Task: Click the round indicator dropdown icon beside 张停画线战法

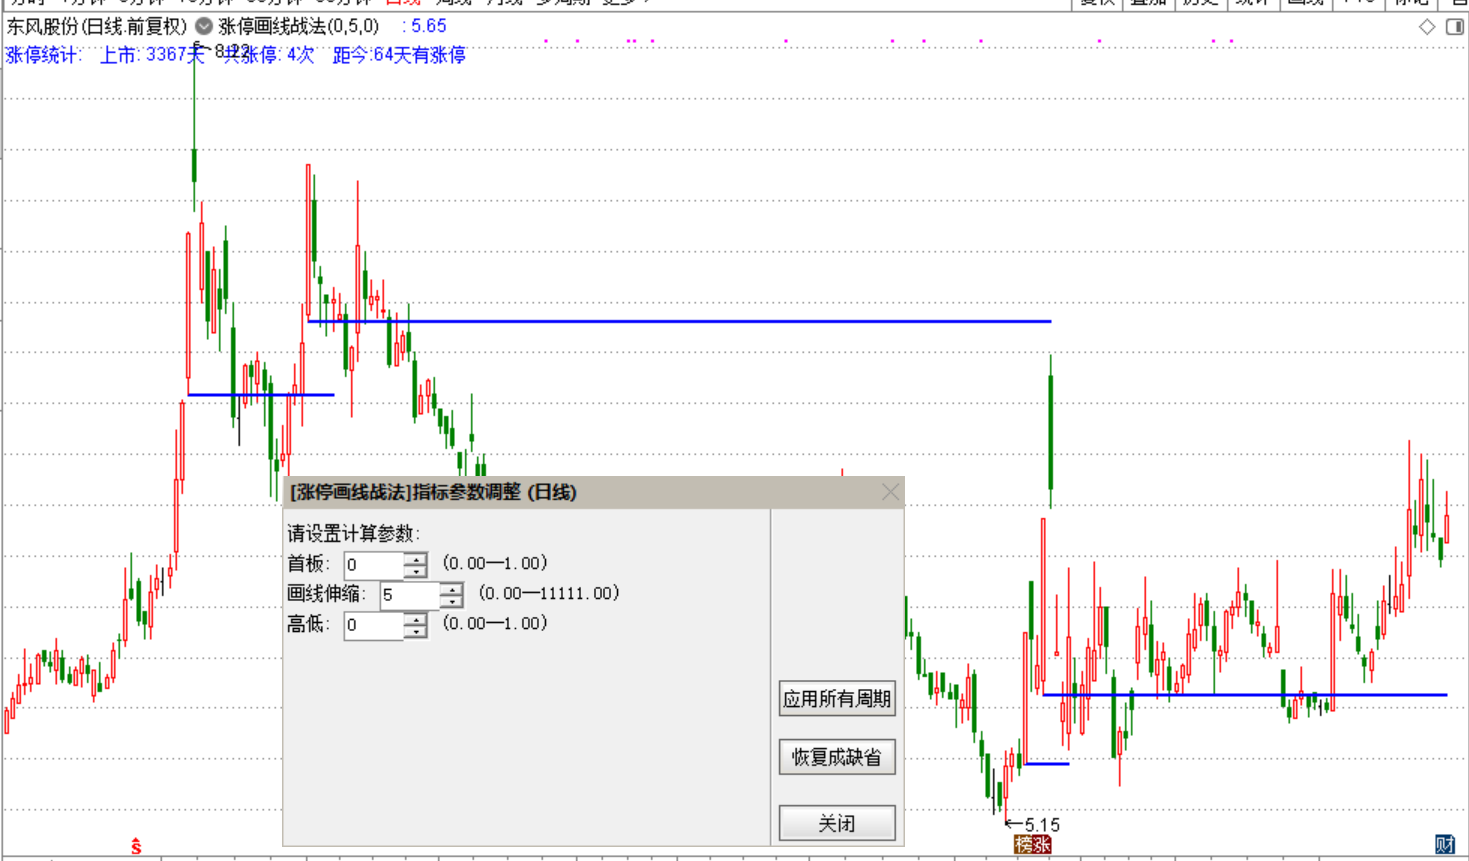Action: pyautogui.click(x=204, y=26)
